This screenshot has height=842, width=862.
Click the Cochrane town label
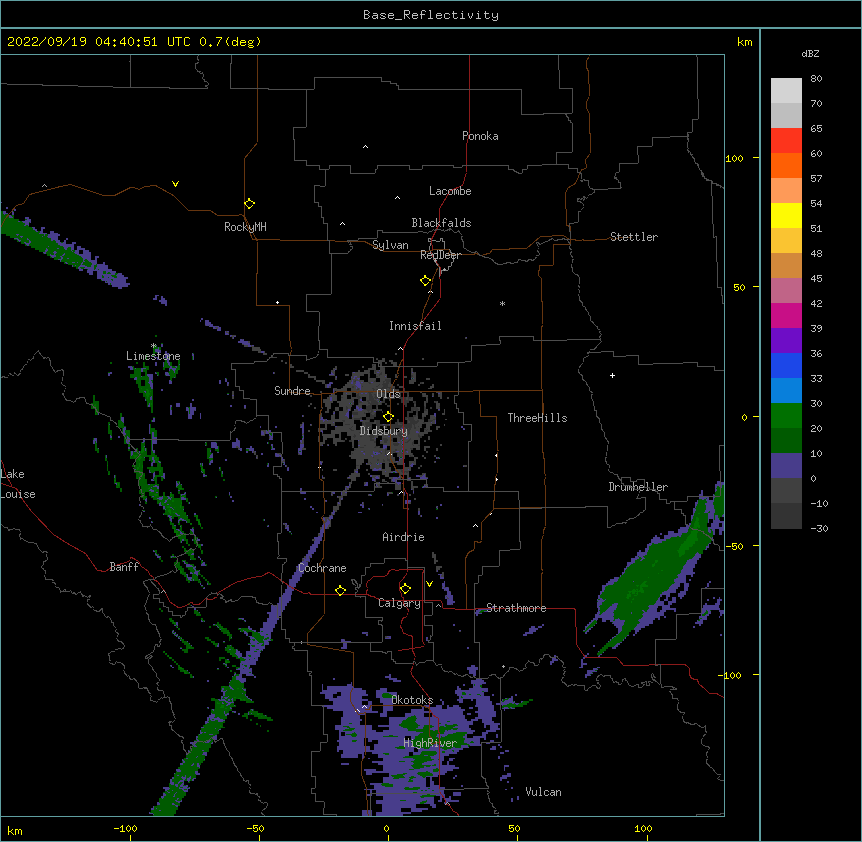click(322, 568)
